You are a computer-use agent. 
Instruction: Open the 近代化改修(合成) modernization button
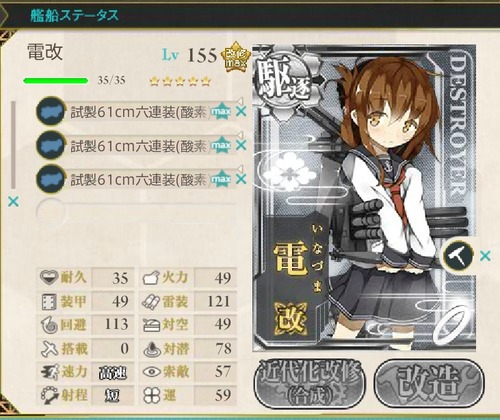point(310,383)
